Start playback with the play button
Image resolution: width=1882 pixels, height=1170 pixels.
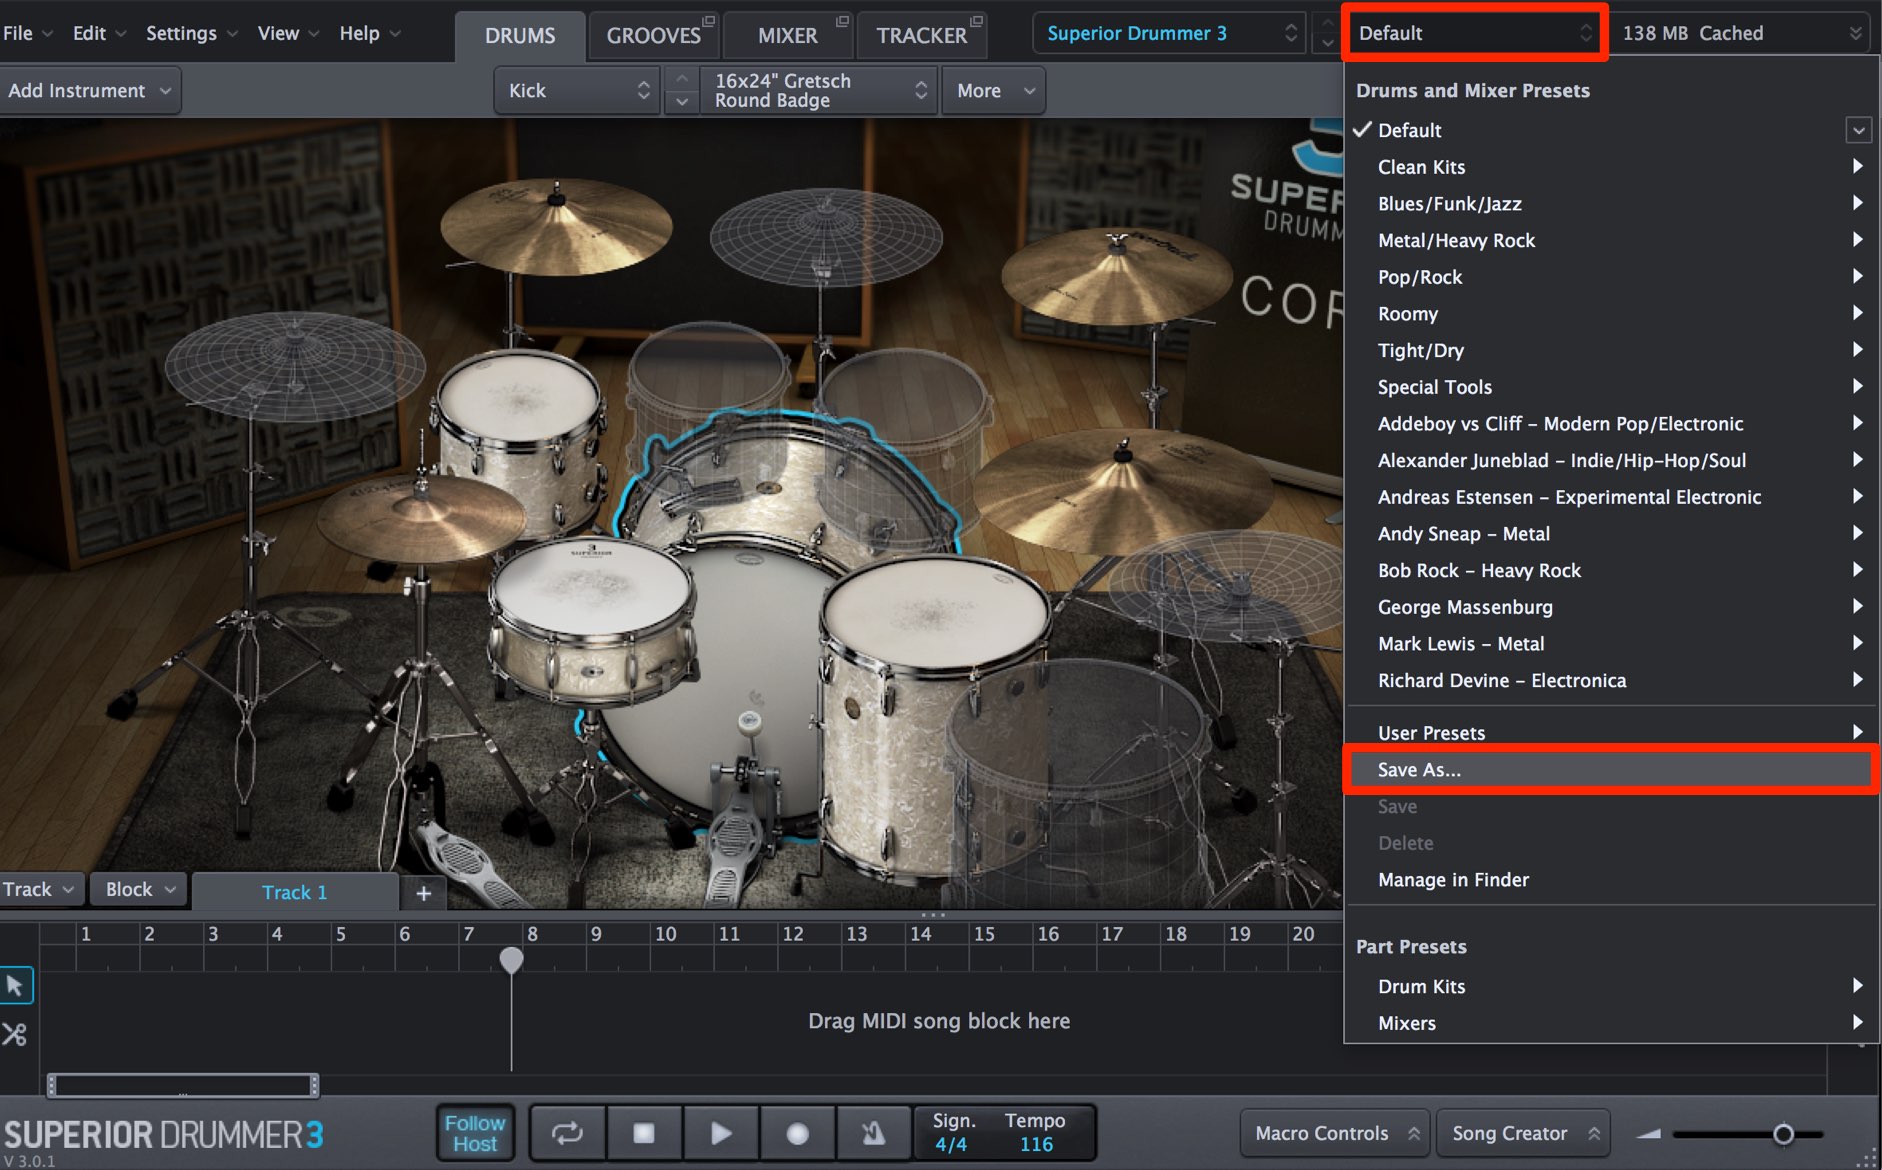(x=720, y=1133)
